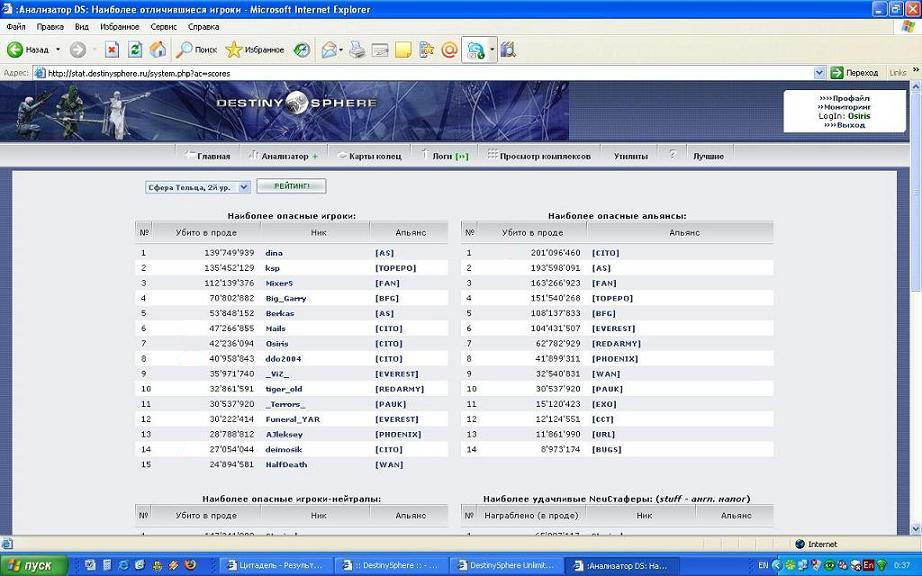The height and width of the screenshot is (576, 922).
Task: Click the Stop loading icon
Action: click(x=112, y=49)
